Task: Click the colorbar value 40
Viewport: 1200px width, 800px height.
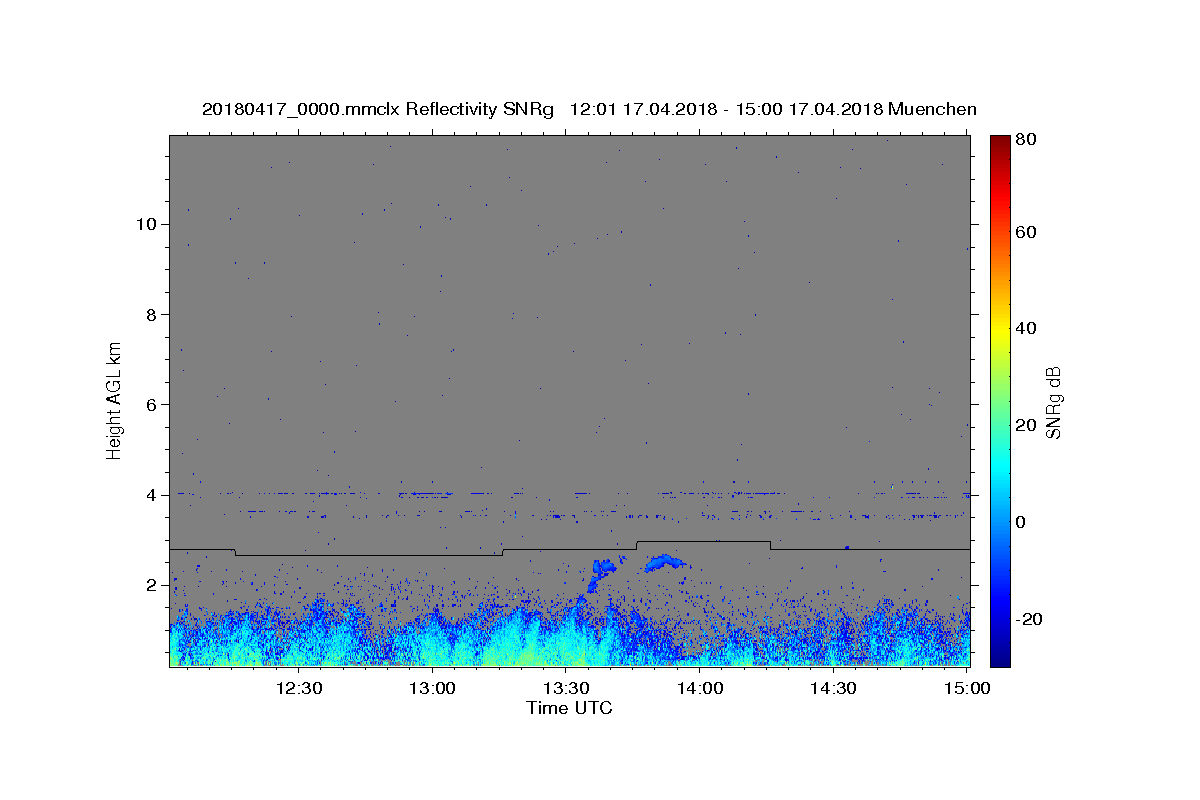Action: point(1025,328)
